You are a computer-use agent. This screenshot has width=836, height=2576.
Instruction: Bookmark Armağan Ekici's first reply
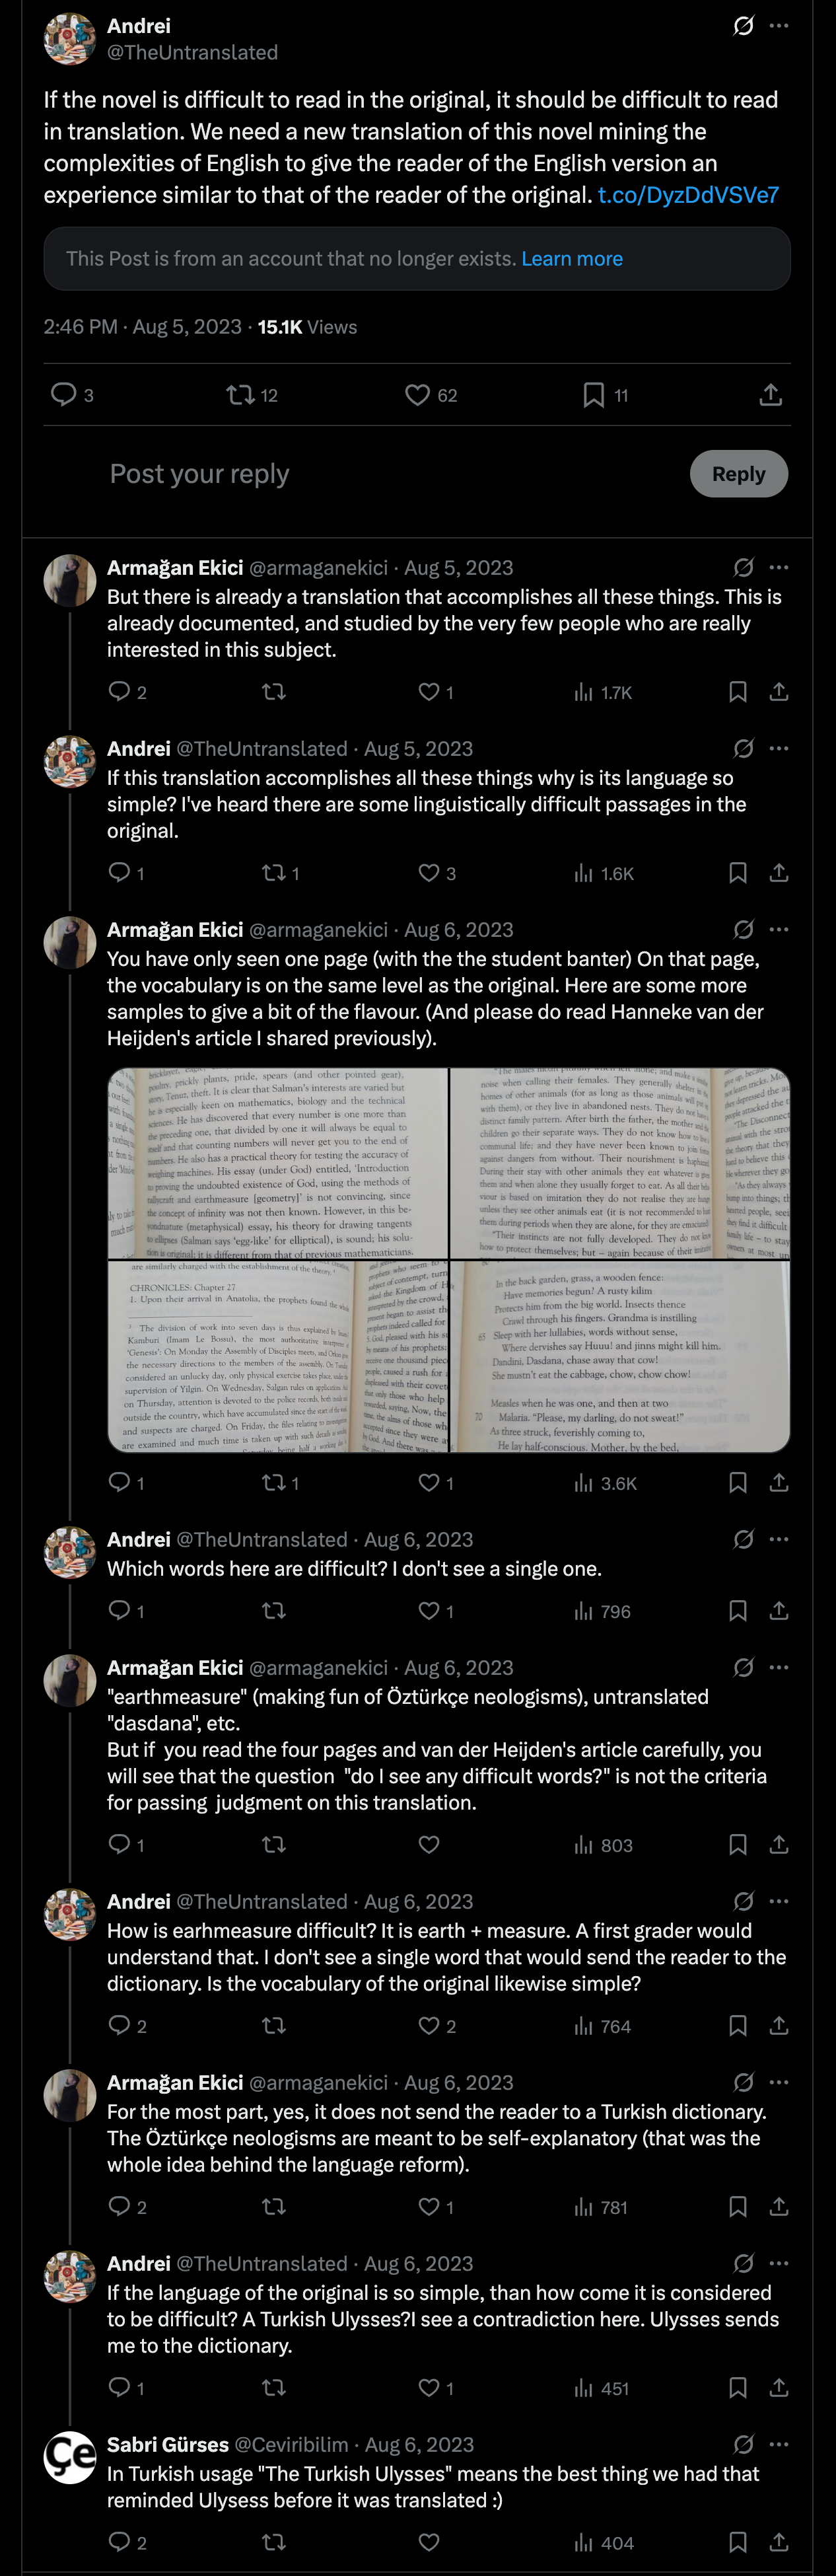[x=738, y=692]
